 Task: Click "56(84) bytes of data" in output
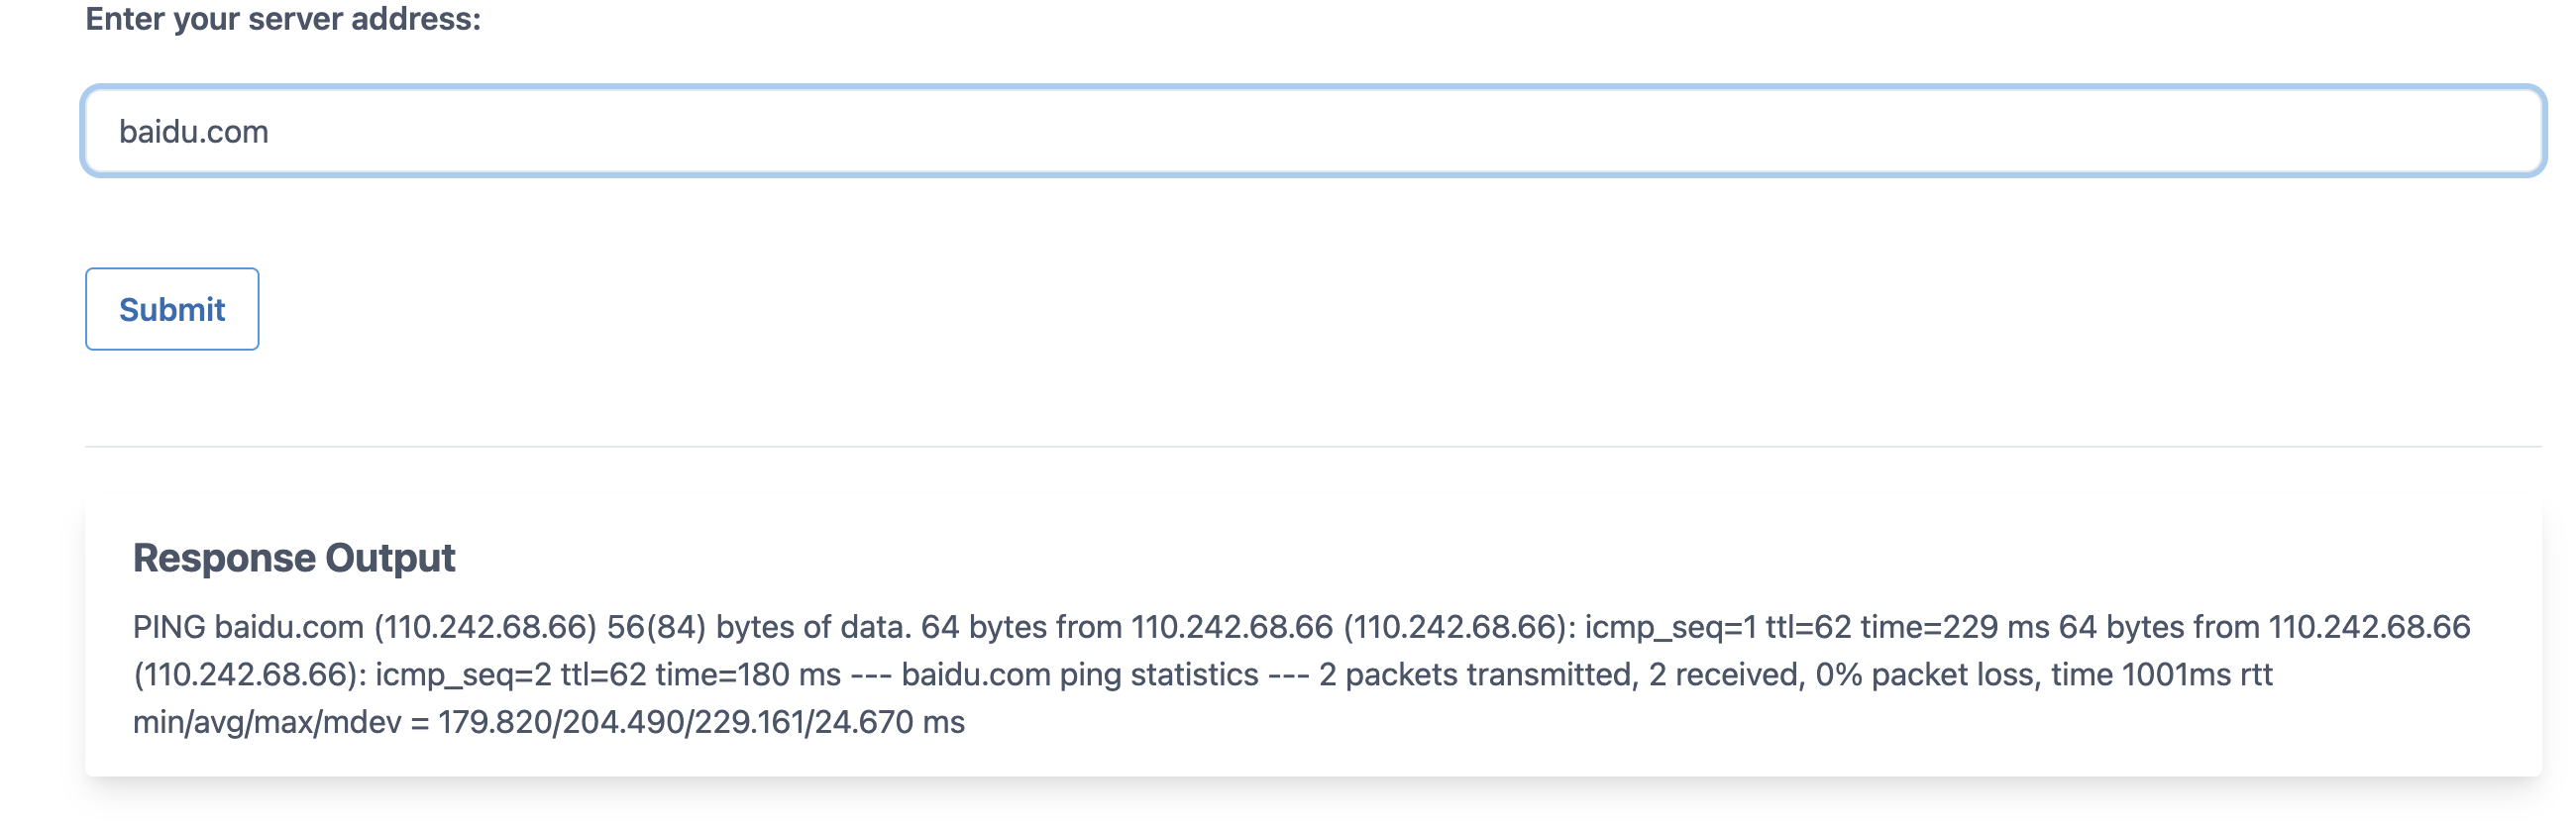pos(758,627)
